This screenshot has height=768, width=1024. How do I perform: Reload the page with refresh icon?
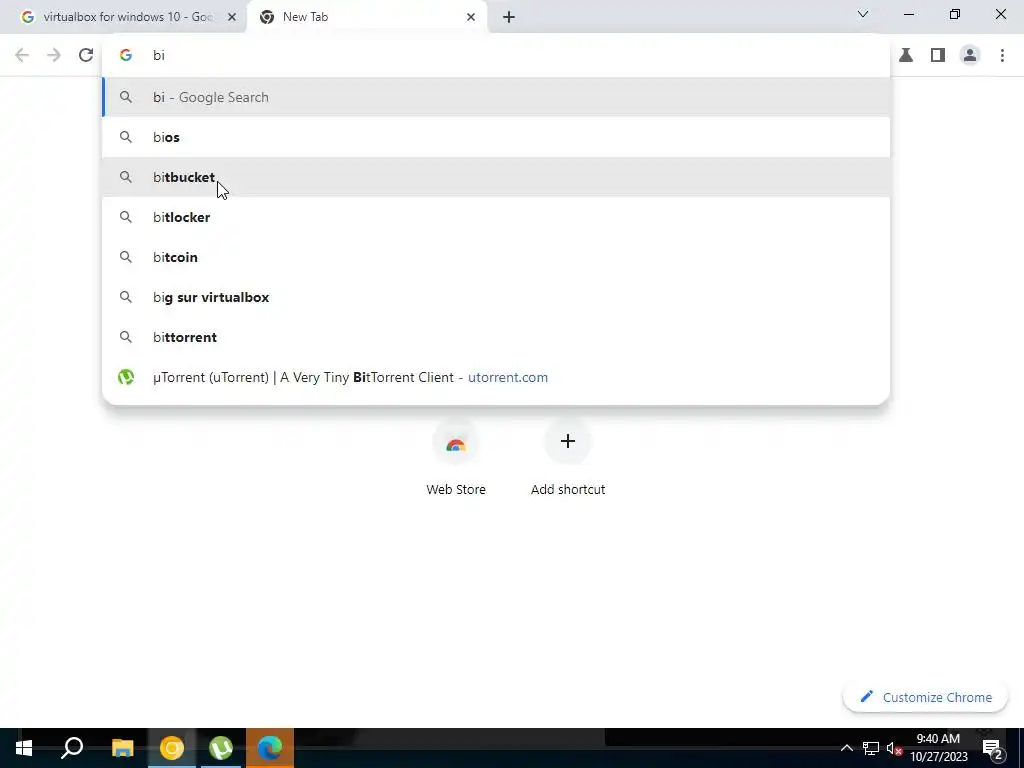pos(86,56)
